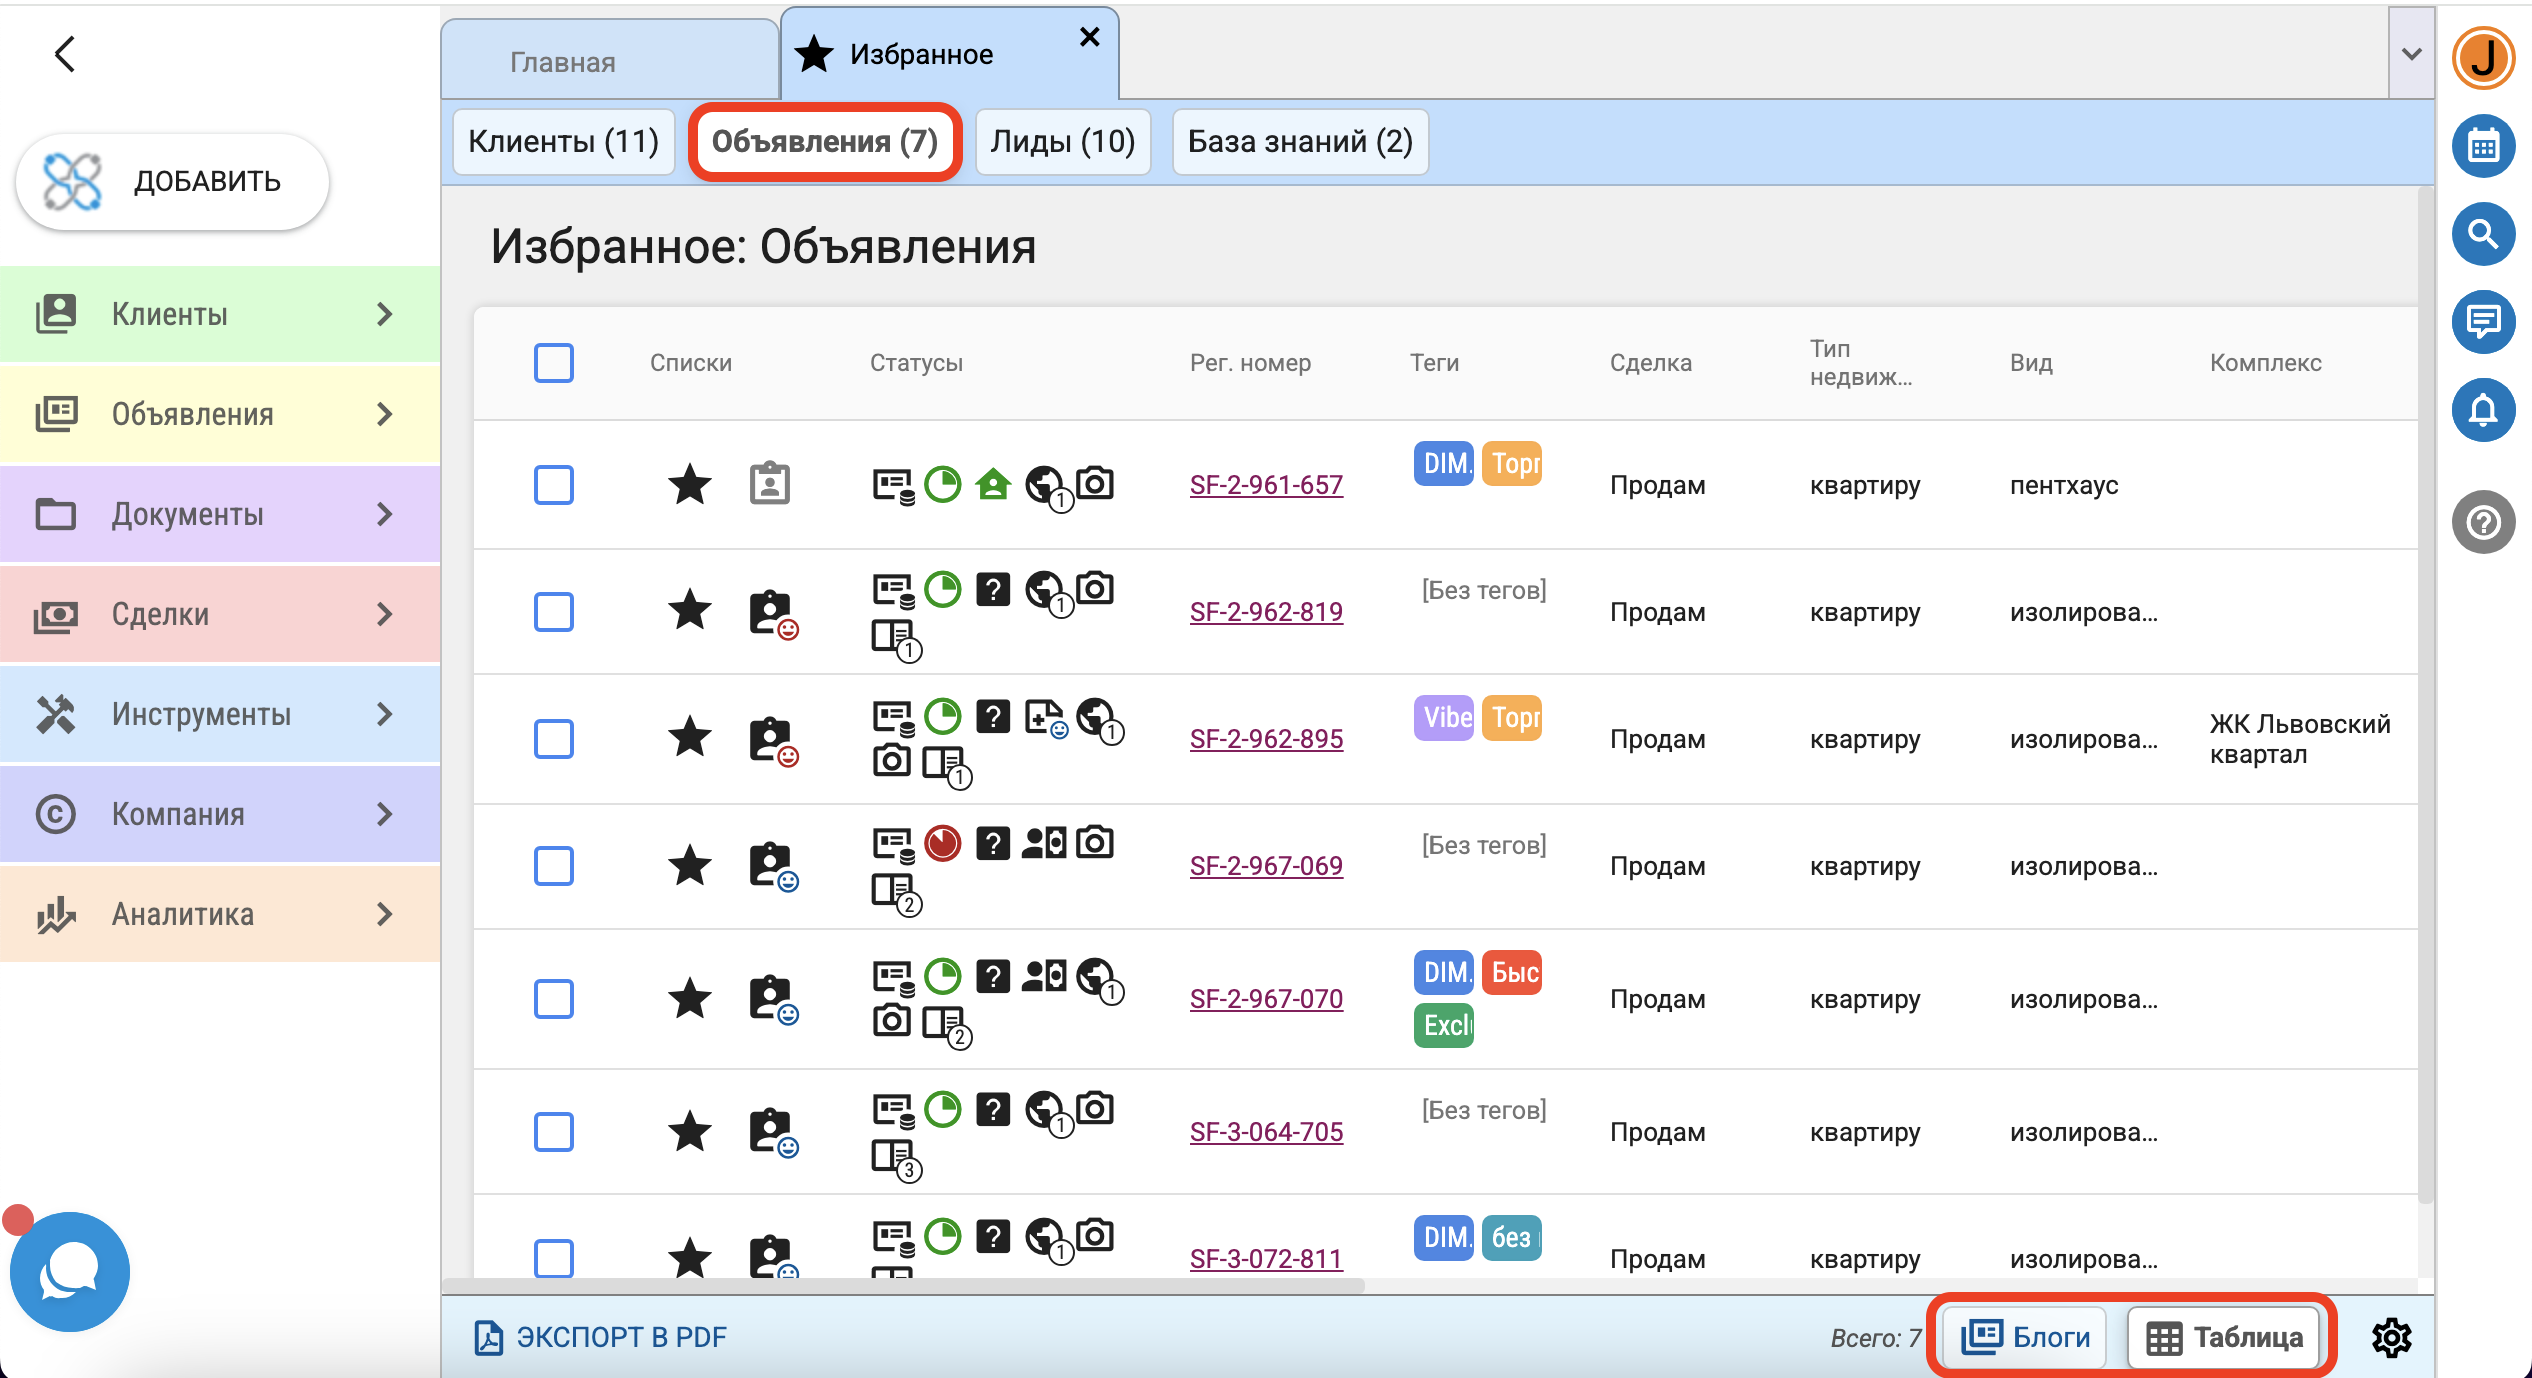Open the messages chat icon in sidebar

[x=2483, y=322]
